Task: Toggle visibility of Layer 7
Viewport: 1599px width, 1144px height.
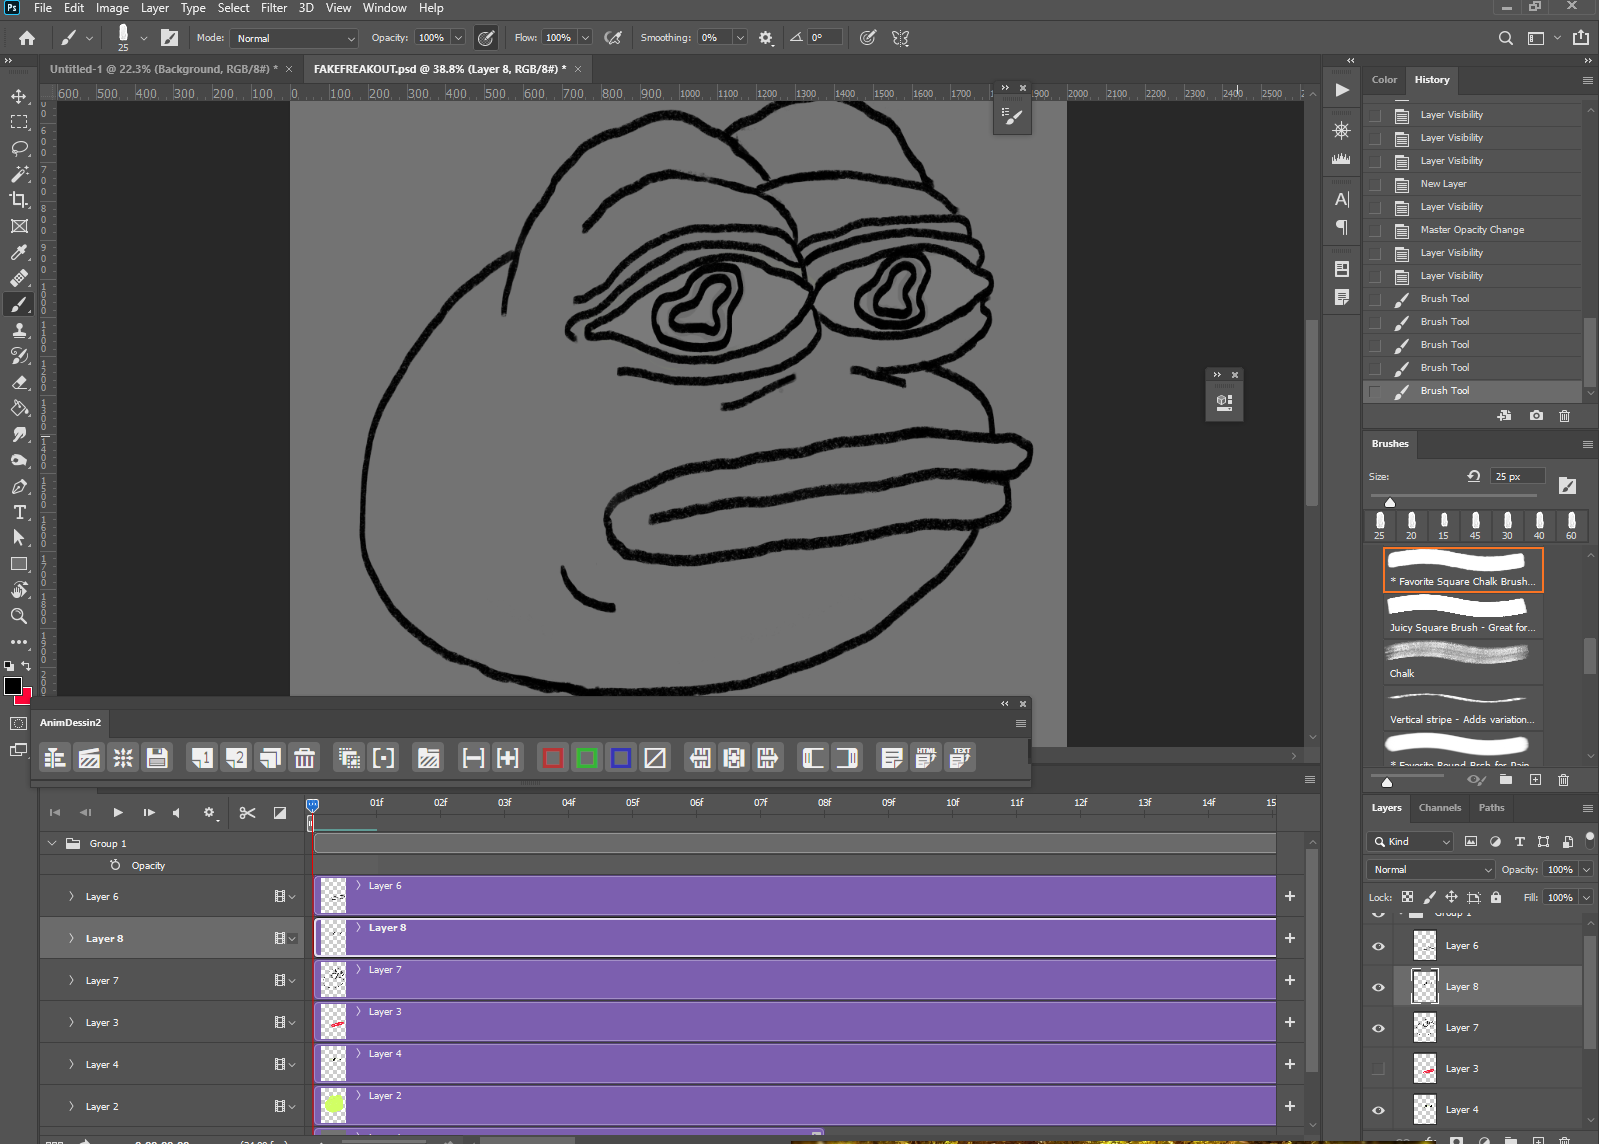Action: pyautogui.click(x=1378, y=1028)
